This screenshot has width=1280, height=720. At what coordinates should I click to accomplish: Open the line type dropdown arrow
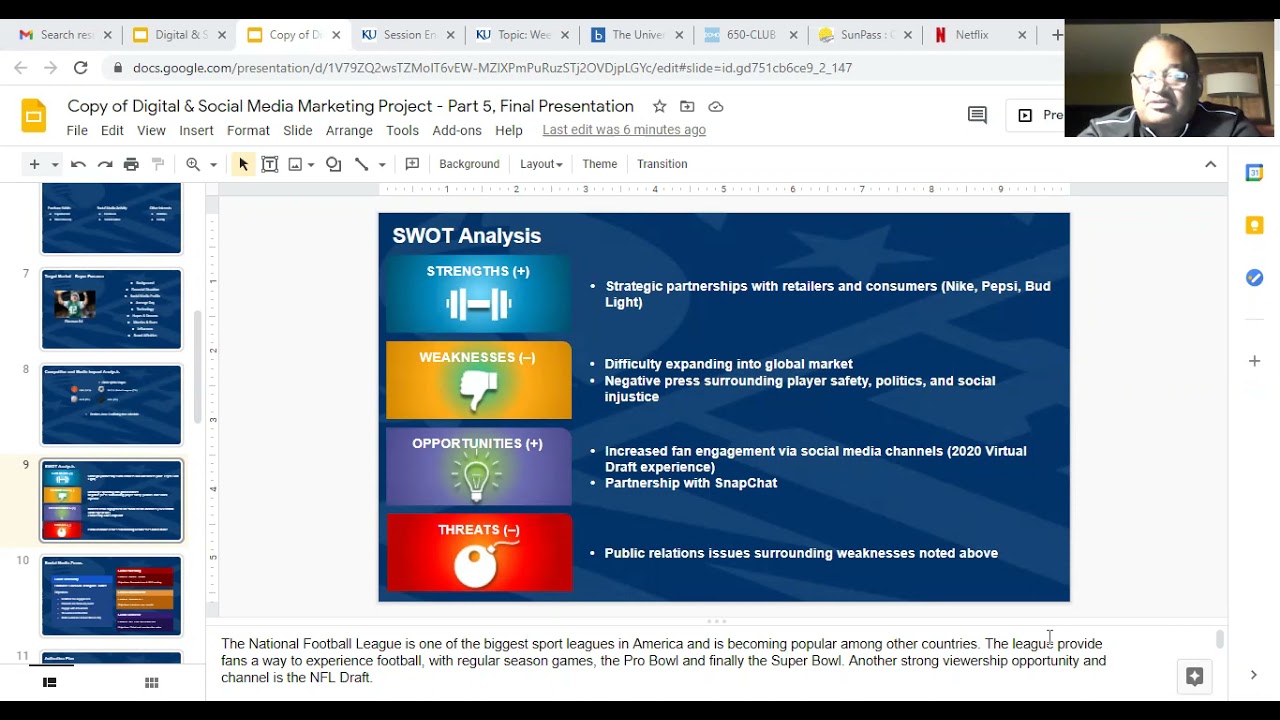[x=381, y=165]
